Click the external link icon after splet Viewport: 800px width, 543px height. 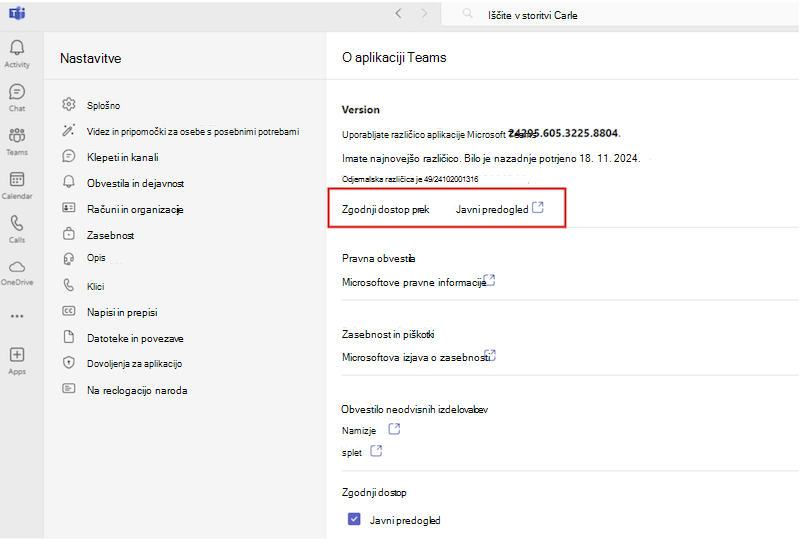[x=376, y=451]
